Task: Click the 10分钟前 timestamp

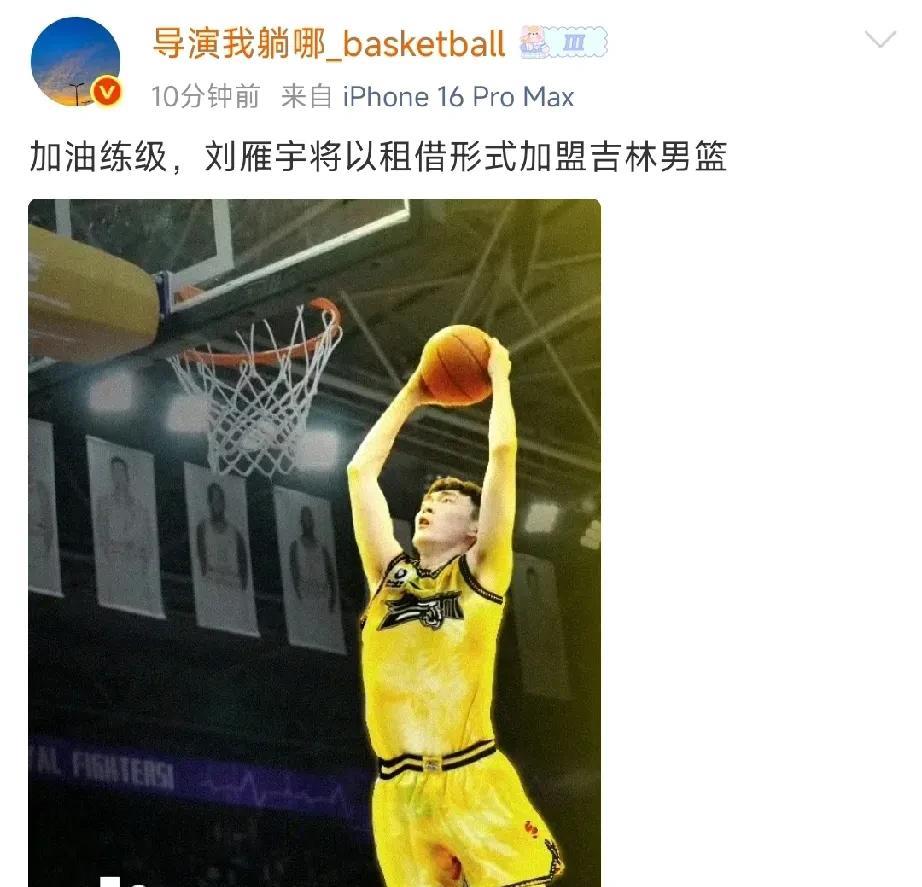Action: [x=206, y=96]
